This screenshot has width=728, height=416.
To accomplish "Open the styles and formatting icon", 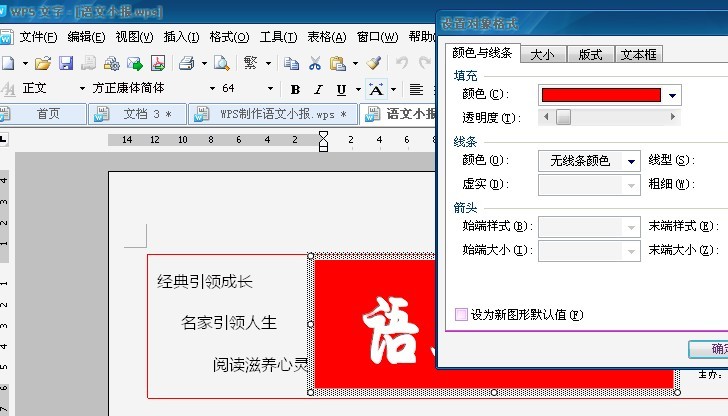I will (x=8, y=88).
